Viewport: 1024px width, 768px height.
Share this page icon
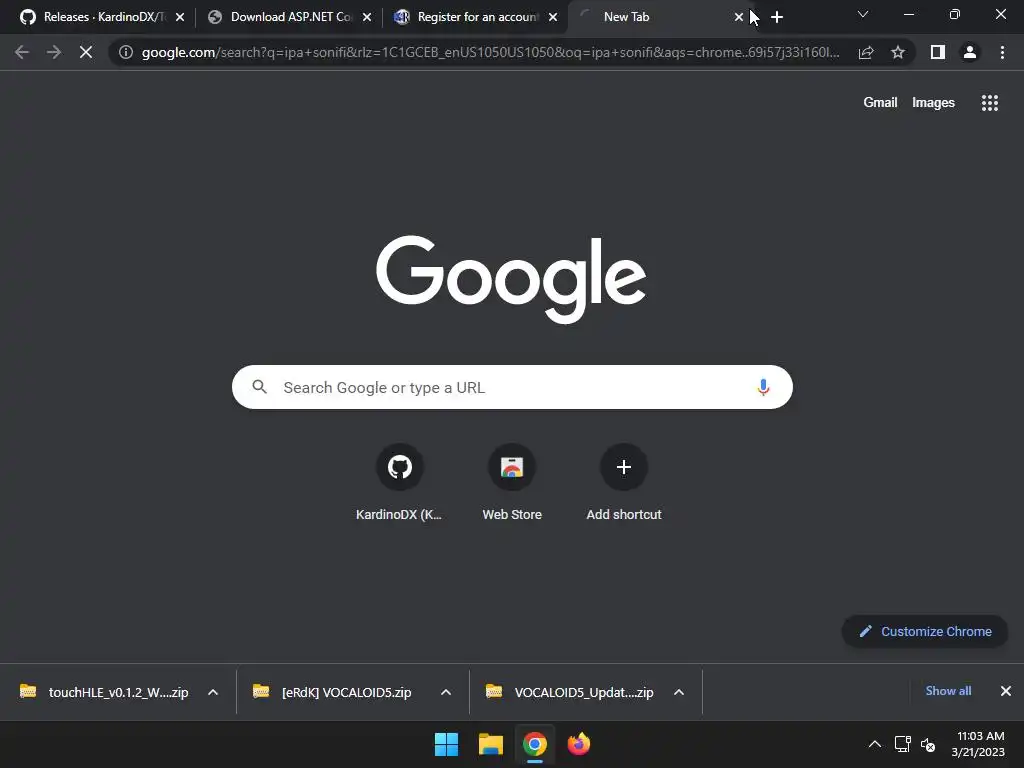[x=866, y=52]
